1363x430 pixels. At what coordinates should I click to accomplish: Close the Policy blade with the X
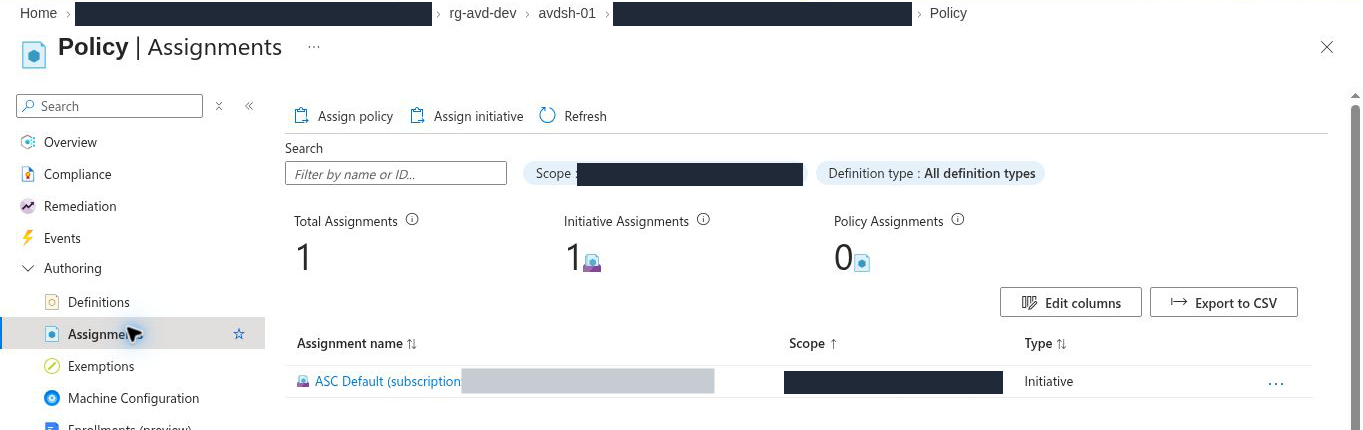pos(1327,47)
